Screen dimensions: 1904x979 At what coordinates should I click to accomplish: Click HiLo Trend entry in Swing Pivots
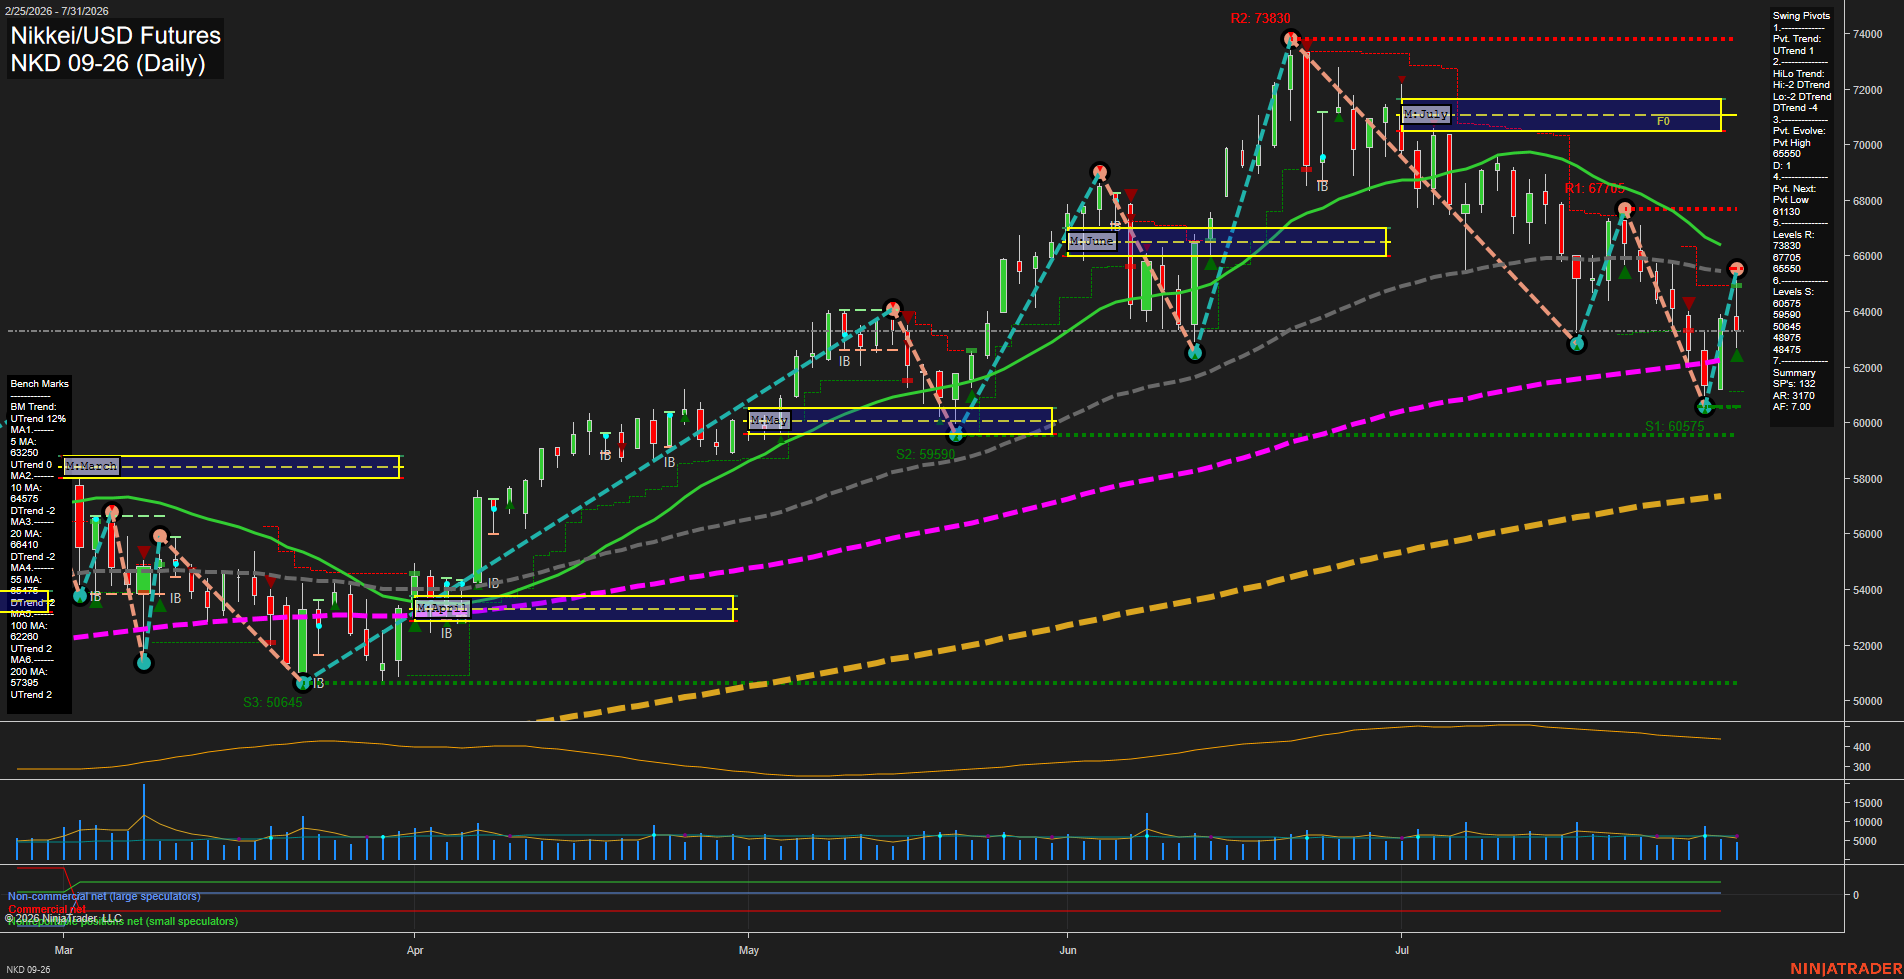tap(1799, 74)
